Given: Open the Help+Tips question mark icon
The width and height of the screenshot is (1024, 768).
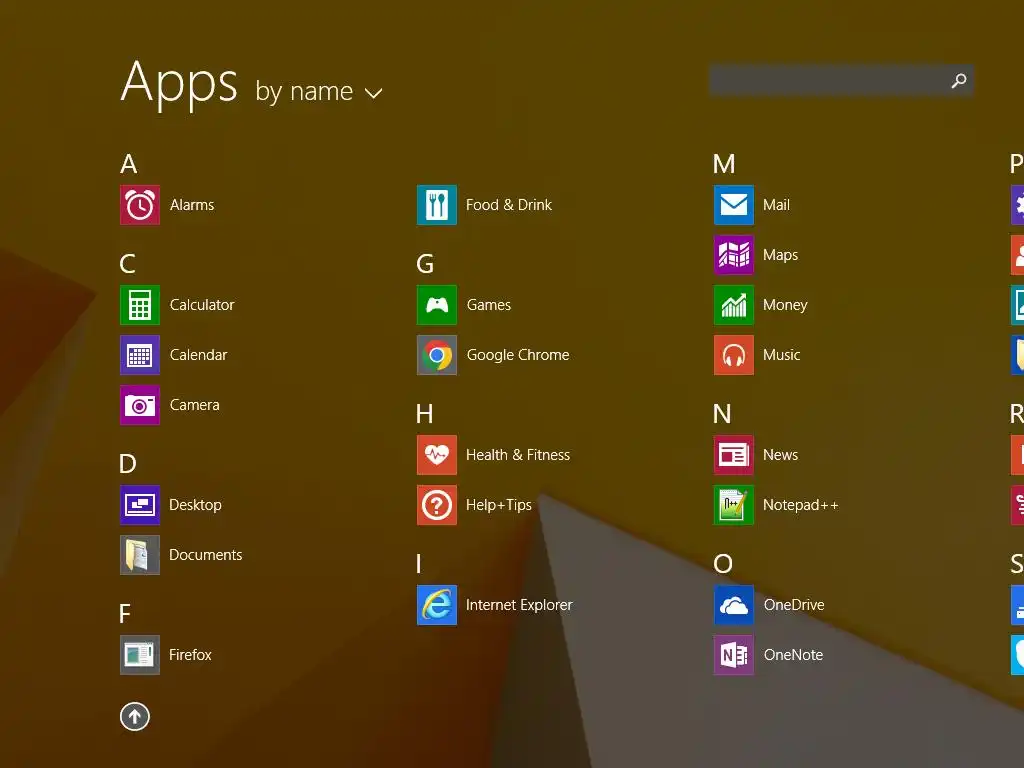Looking at the screenshot, I should point(437,505).
